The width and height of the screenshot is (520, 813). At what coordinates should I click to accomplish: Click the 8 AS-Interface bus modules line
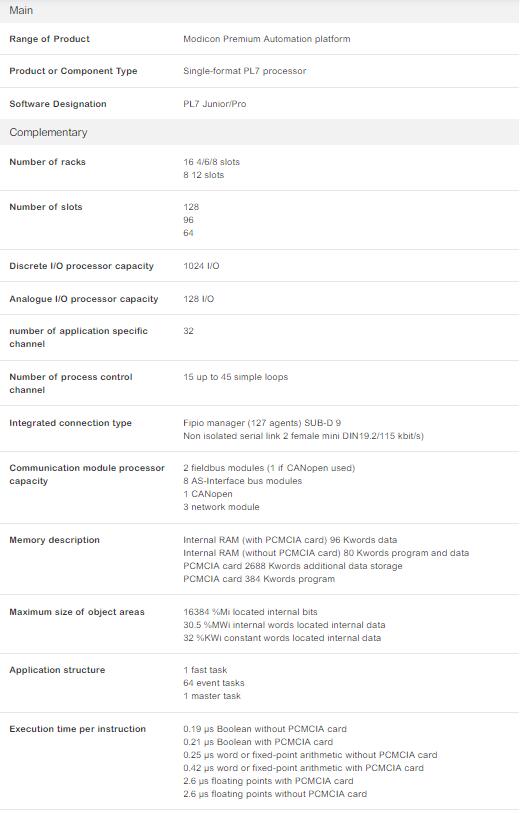[x=243, y=481]
